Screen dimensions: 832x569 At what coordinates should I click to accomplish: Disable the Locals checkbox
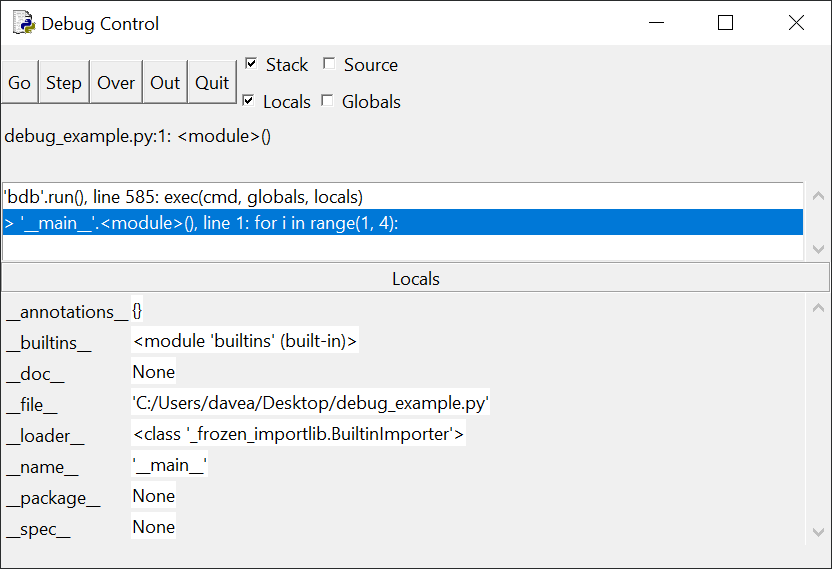pos(249,101)
